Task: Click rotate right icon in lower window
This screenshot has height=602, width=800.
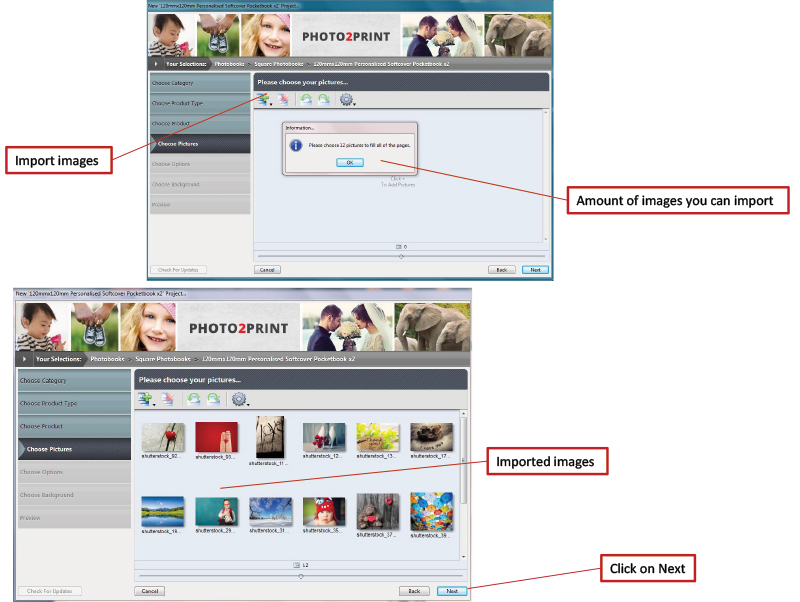Action: click(214, 399)
